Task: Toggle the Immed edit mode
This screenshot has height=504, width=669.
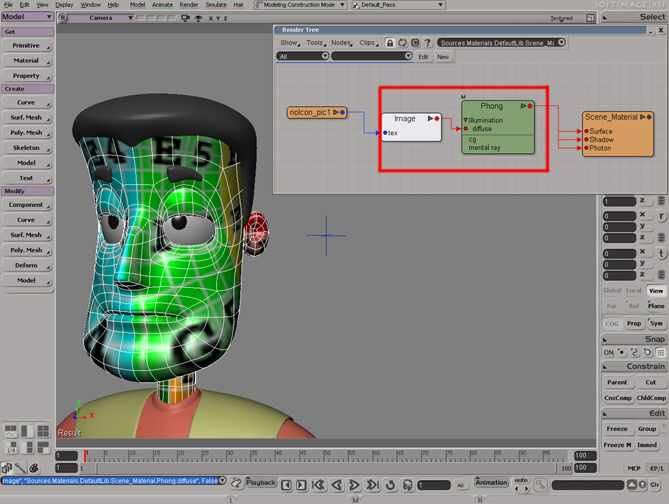Action: tap(647, 444)
